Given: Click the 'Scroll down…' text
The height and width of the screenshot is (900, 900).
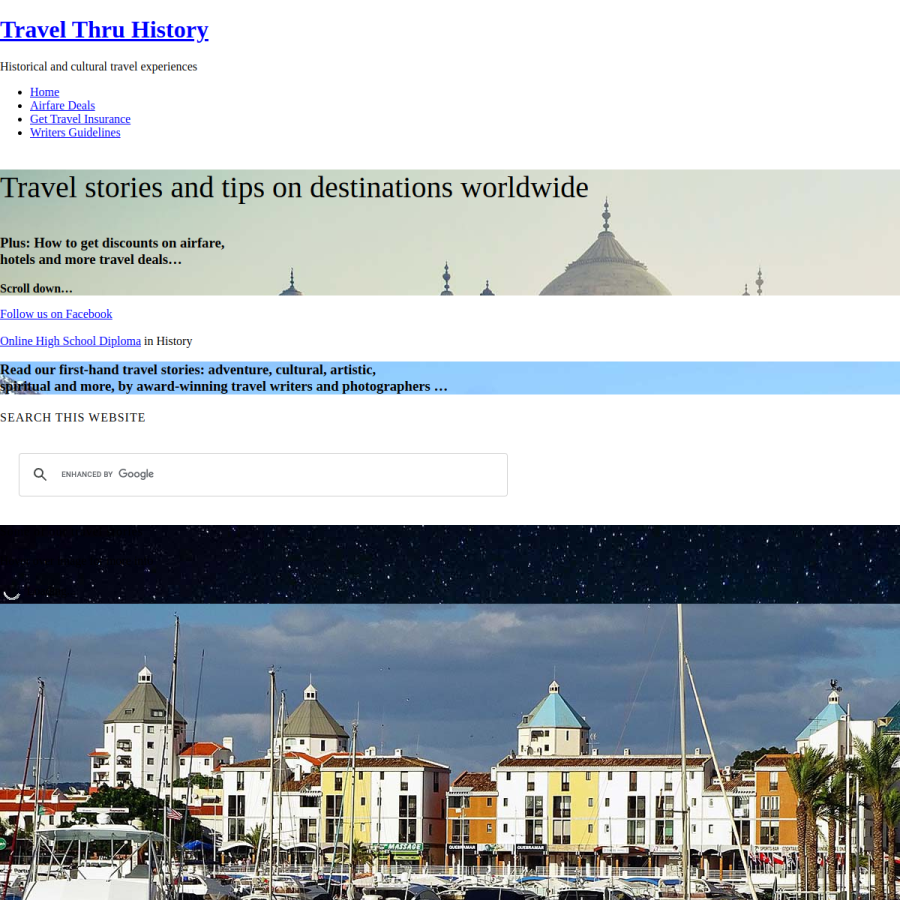Looking at the screenshot, I should click(x=36, y=288).
